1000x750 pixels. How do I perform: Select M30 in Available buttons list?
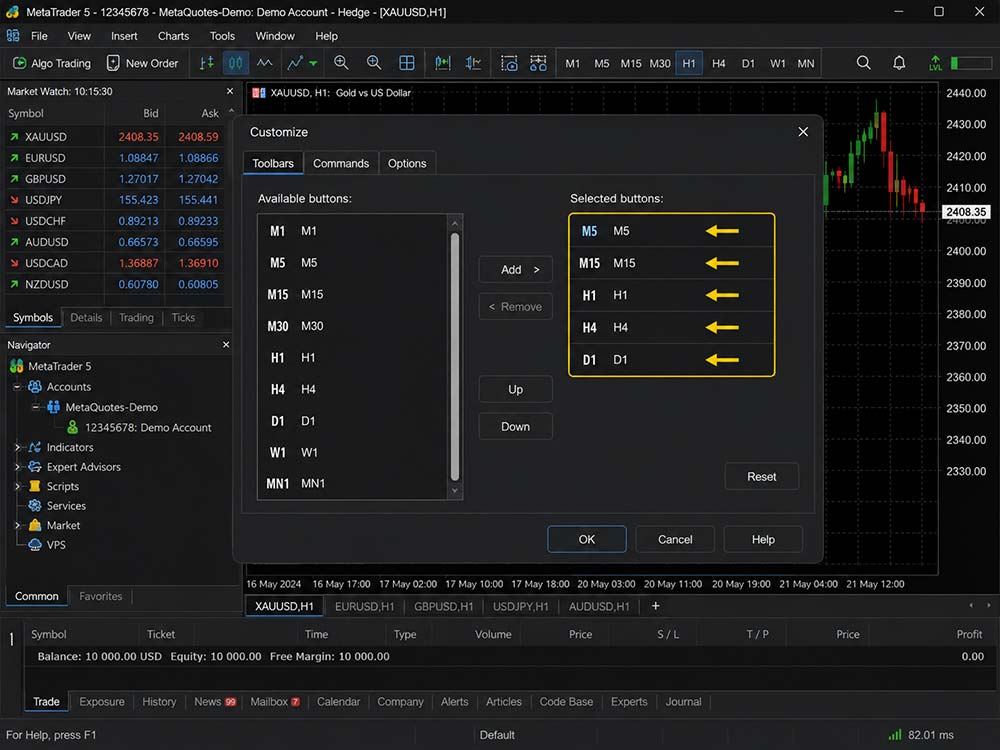[353, 326]
